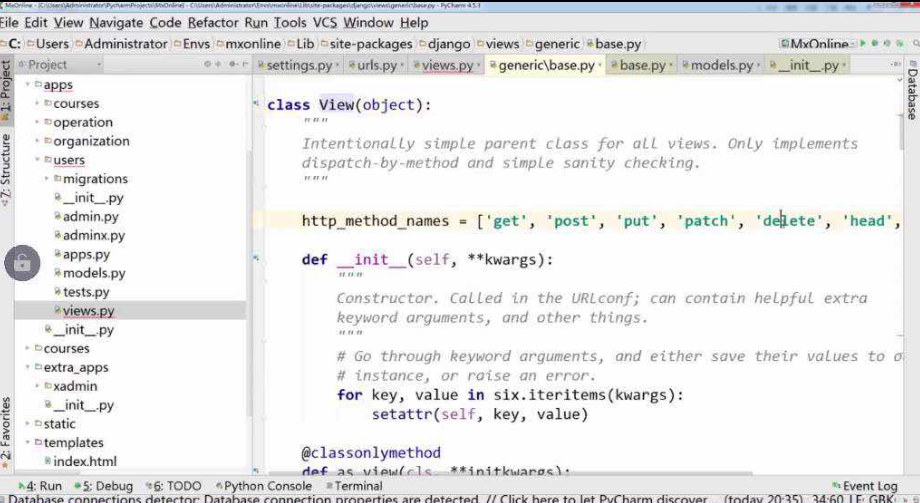Click the GBK file encoding in status bar
The height and width of the screenshot is (503, 920).
pos(881,499)
